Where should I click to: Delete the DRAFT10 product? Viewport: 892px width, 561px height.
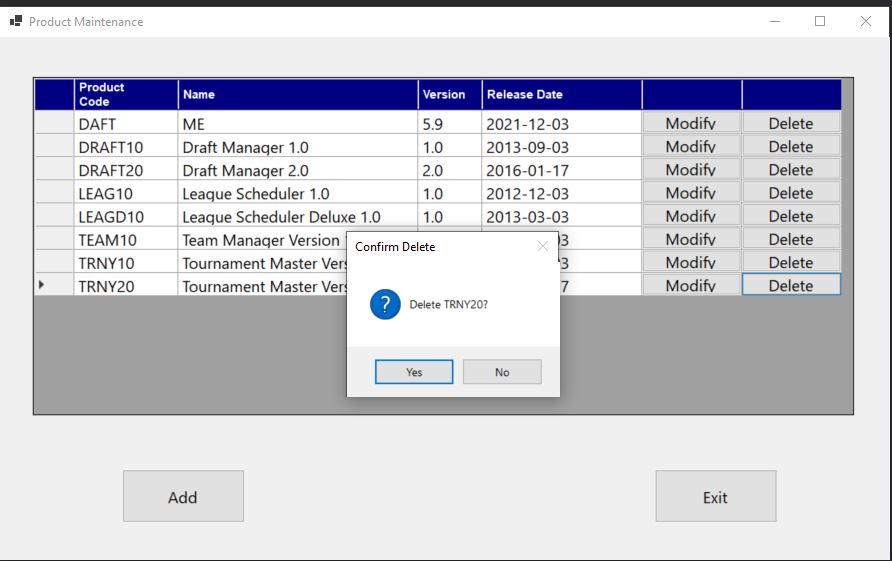coord(791,146)
